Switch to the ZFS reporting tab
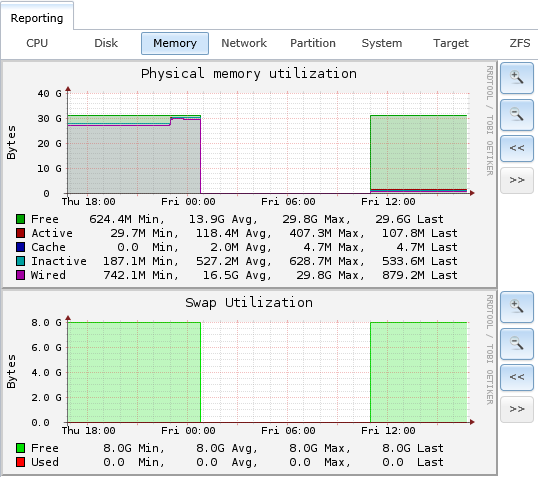This screenshot has width=538, height=477. pyautogui.click(x=520, y=43)
